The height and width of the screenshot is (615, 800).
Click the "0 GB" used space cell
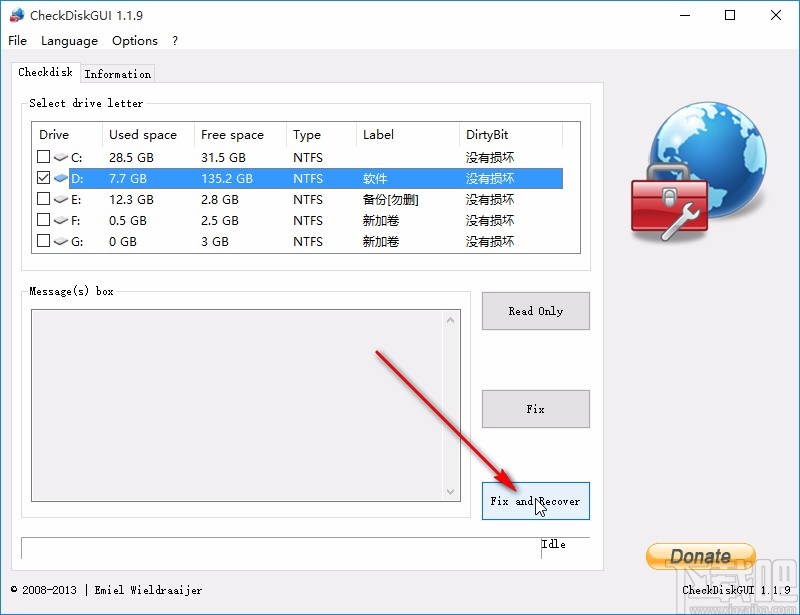point(122,241)
